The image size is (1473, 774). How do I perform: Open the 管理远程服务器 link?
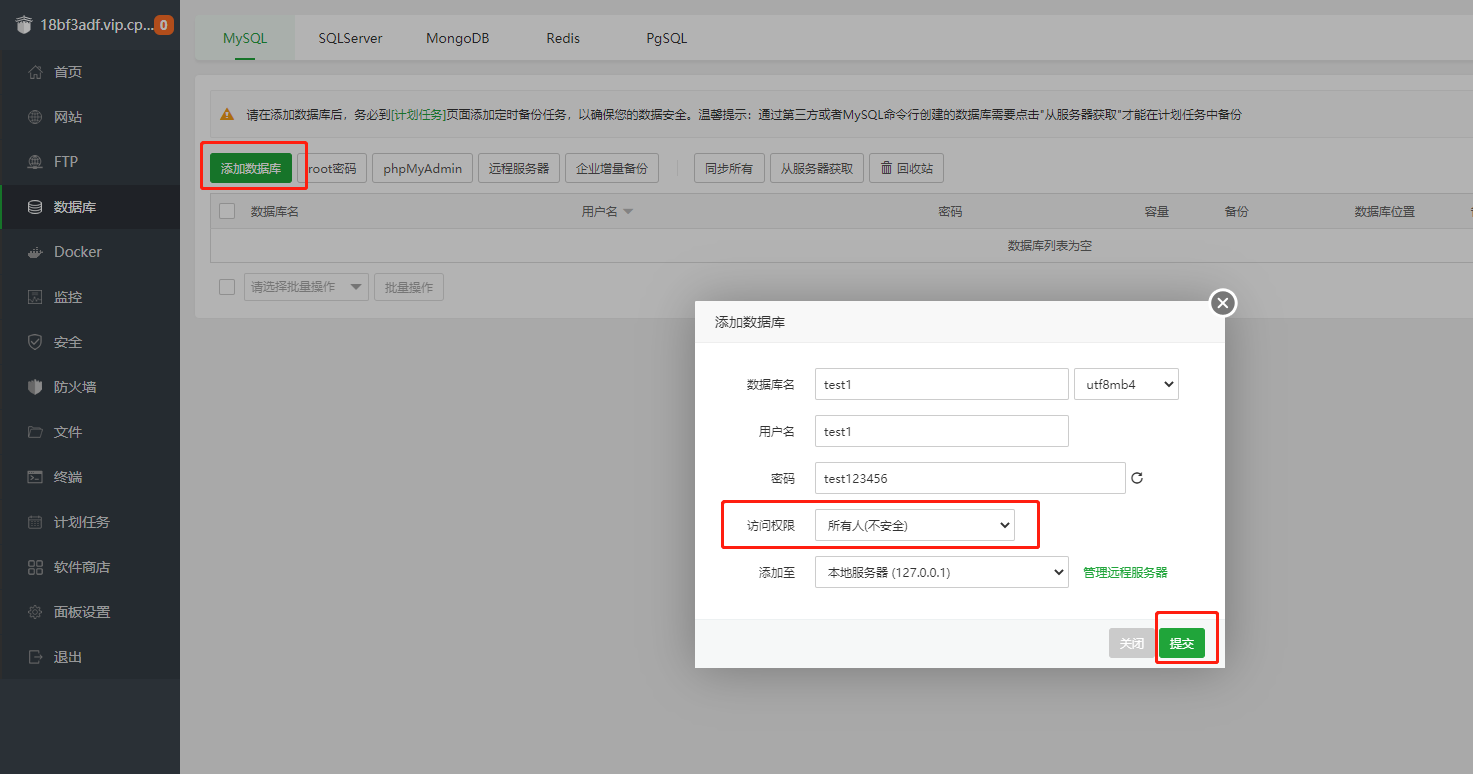coord(1125,573)
